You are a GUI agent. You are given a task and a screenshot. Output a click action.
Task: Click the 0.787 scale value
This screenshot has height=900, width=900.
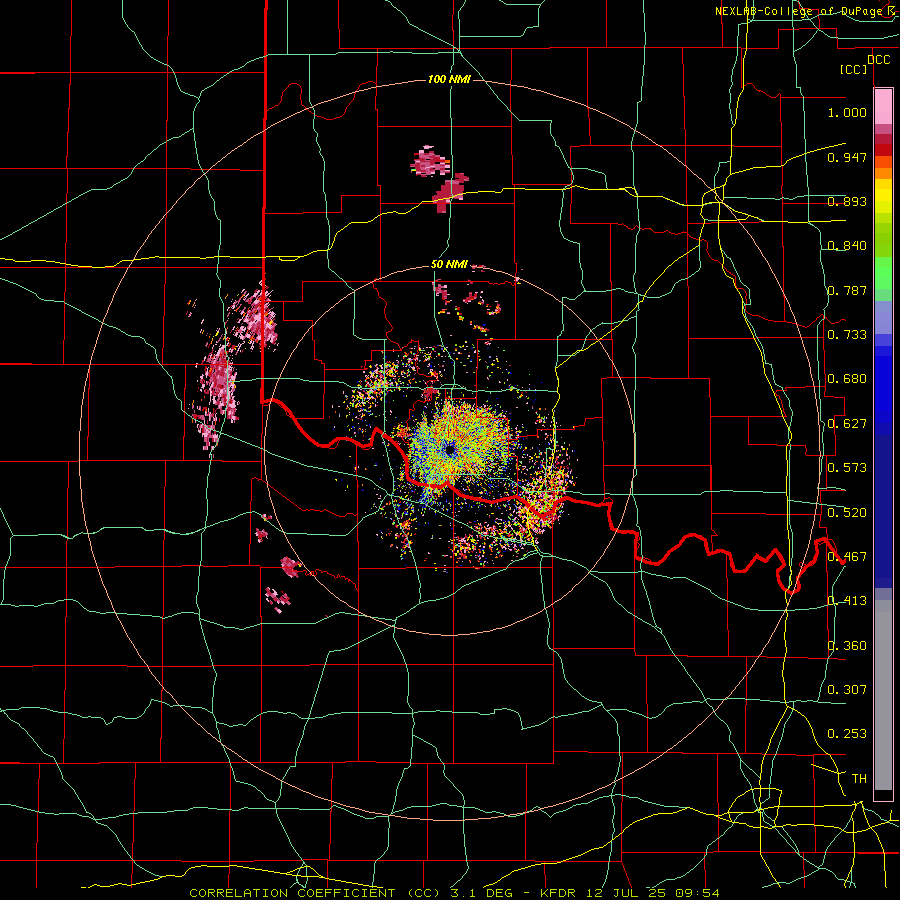pyautogui.click(x=847, y=290)
